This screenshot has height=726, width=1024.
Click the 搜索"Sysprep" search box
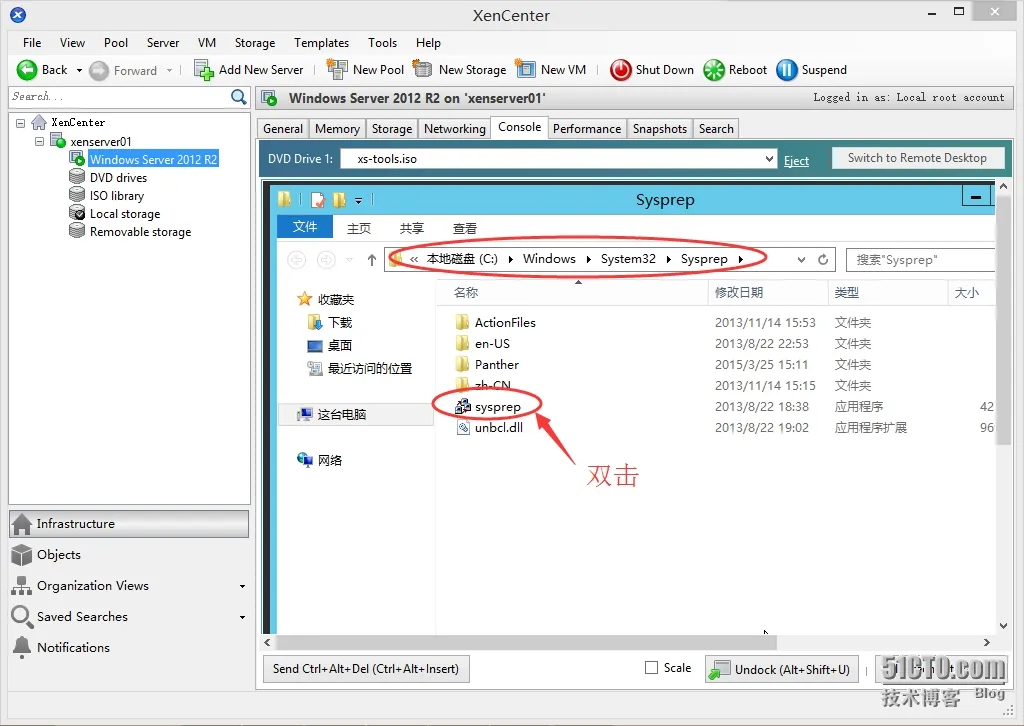coord(921,260)
